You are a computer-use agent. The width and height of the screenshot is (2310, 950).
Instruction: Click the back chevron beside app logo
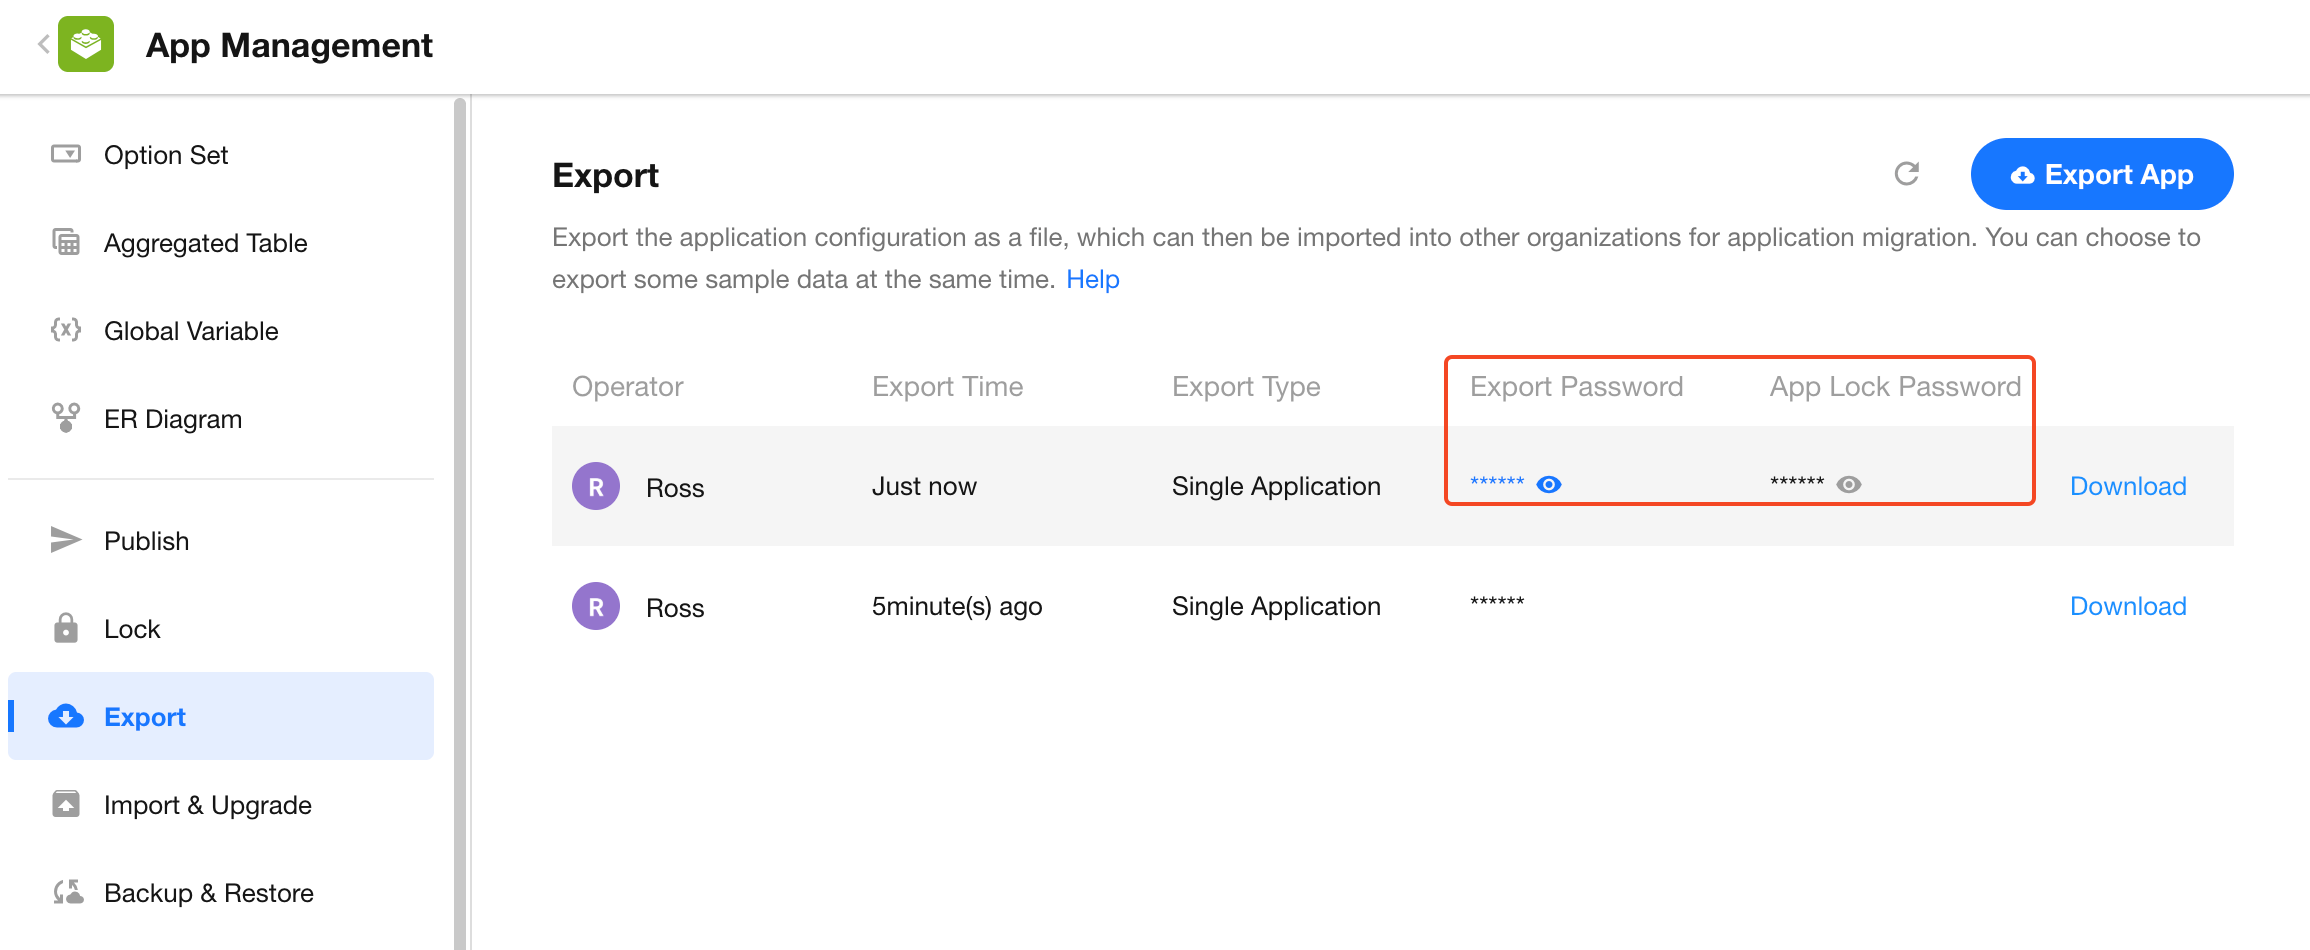coord(43,44)
